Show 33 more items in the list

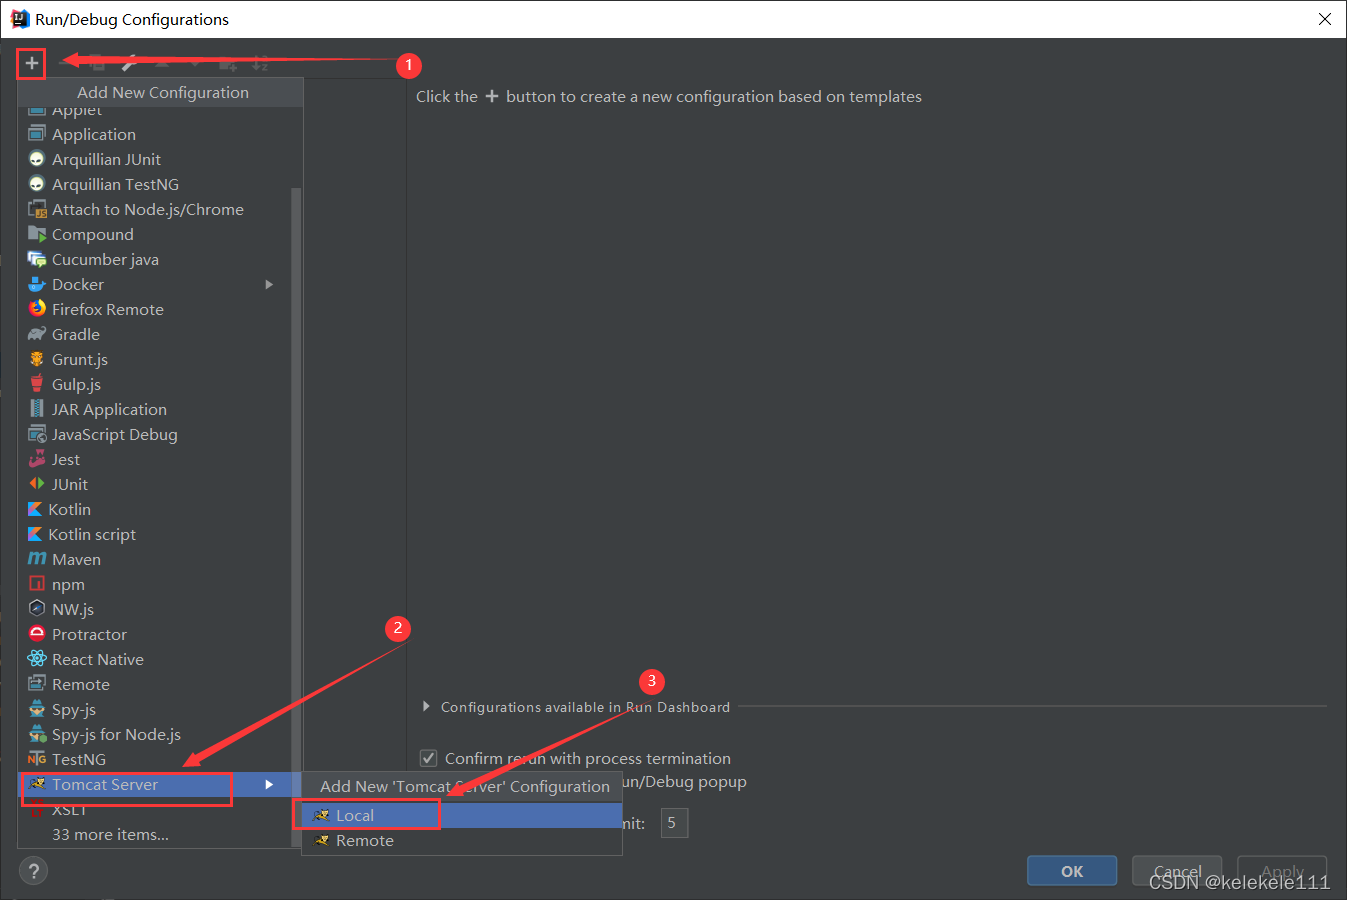click(110, 834)
